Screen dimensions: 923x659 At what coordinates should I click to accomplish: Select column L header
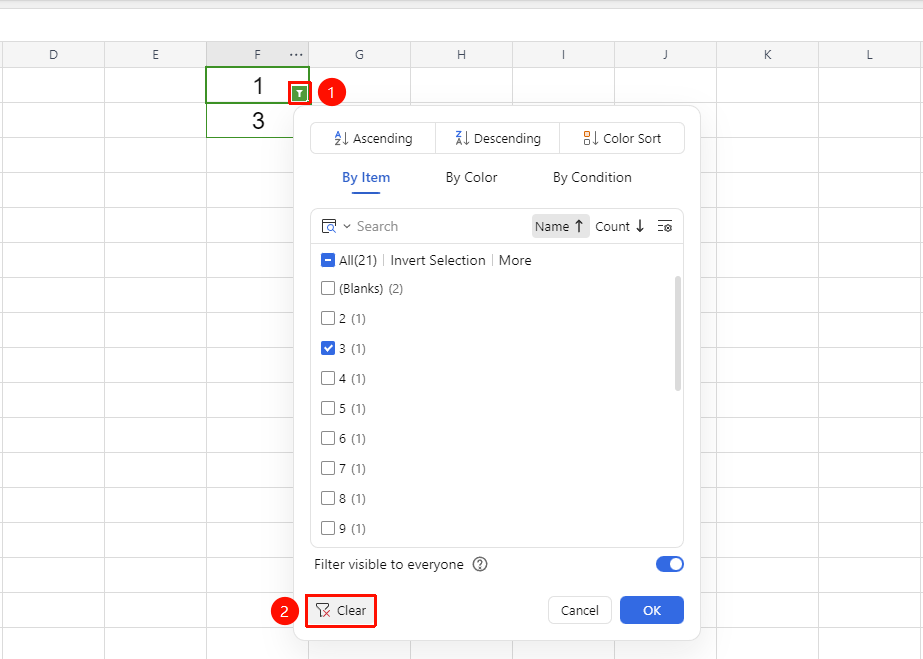point(869,55)
